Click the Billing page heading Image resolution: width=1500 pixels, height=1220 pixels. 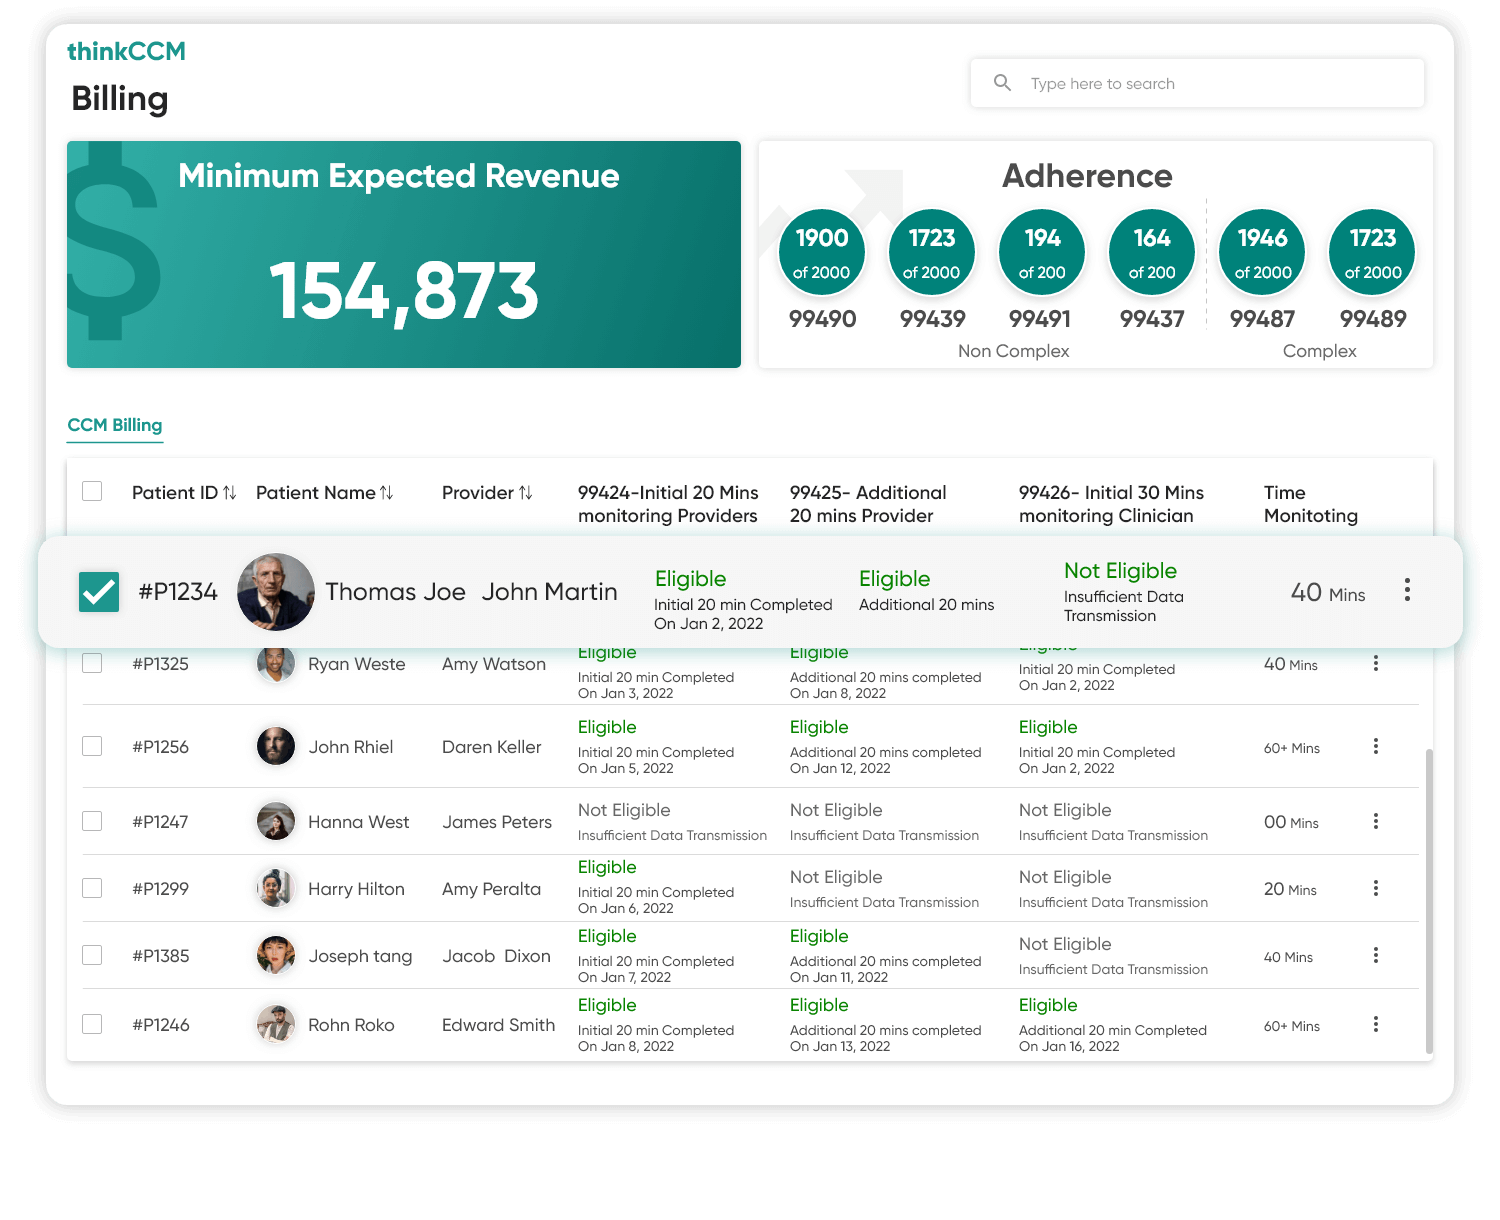pos(119,99)
